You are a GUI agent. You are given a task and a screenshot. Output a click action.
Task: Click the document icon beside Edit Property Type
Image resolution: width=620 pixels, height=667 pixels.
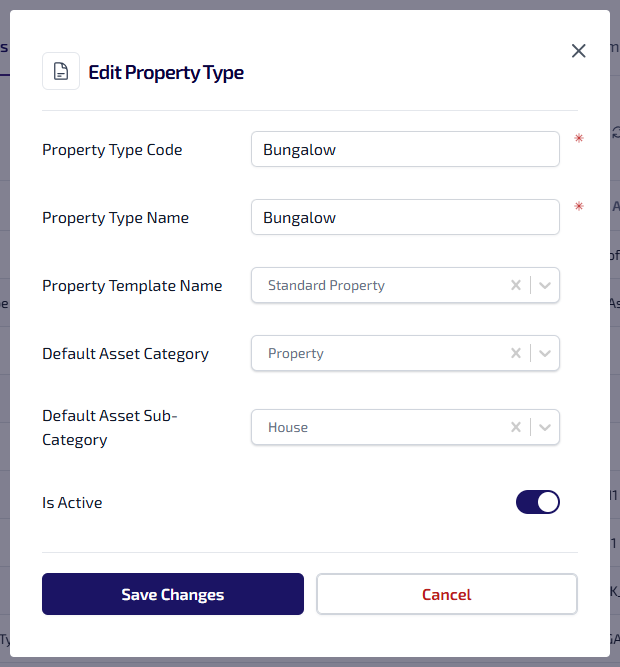61,72
